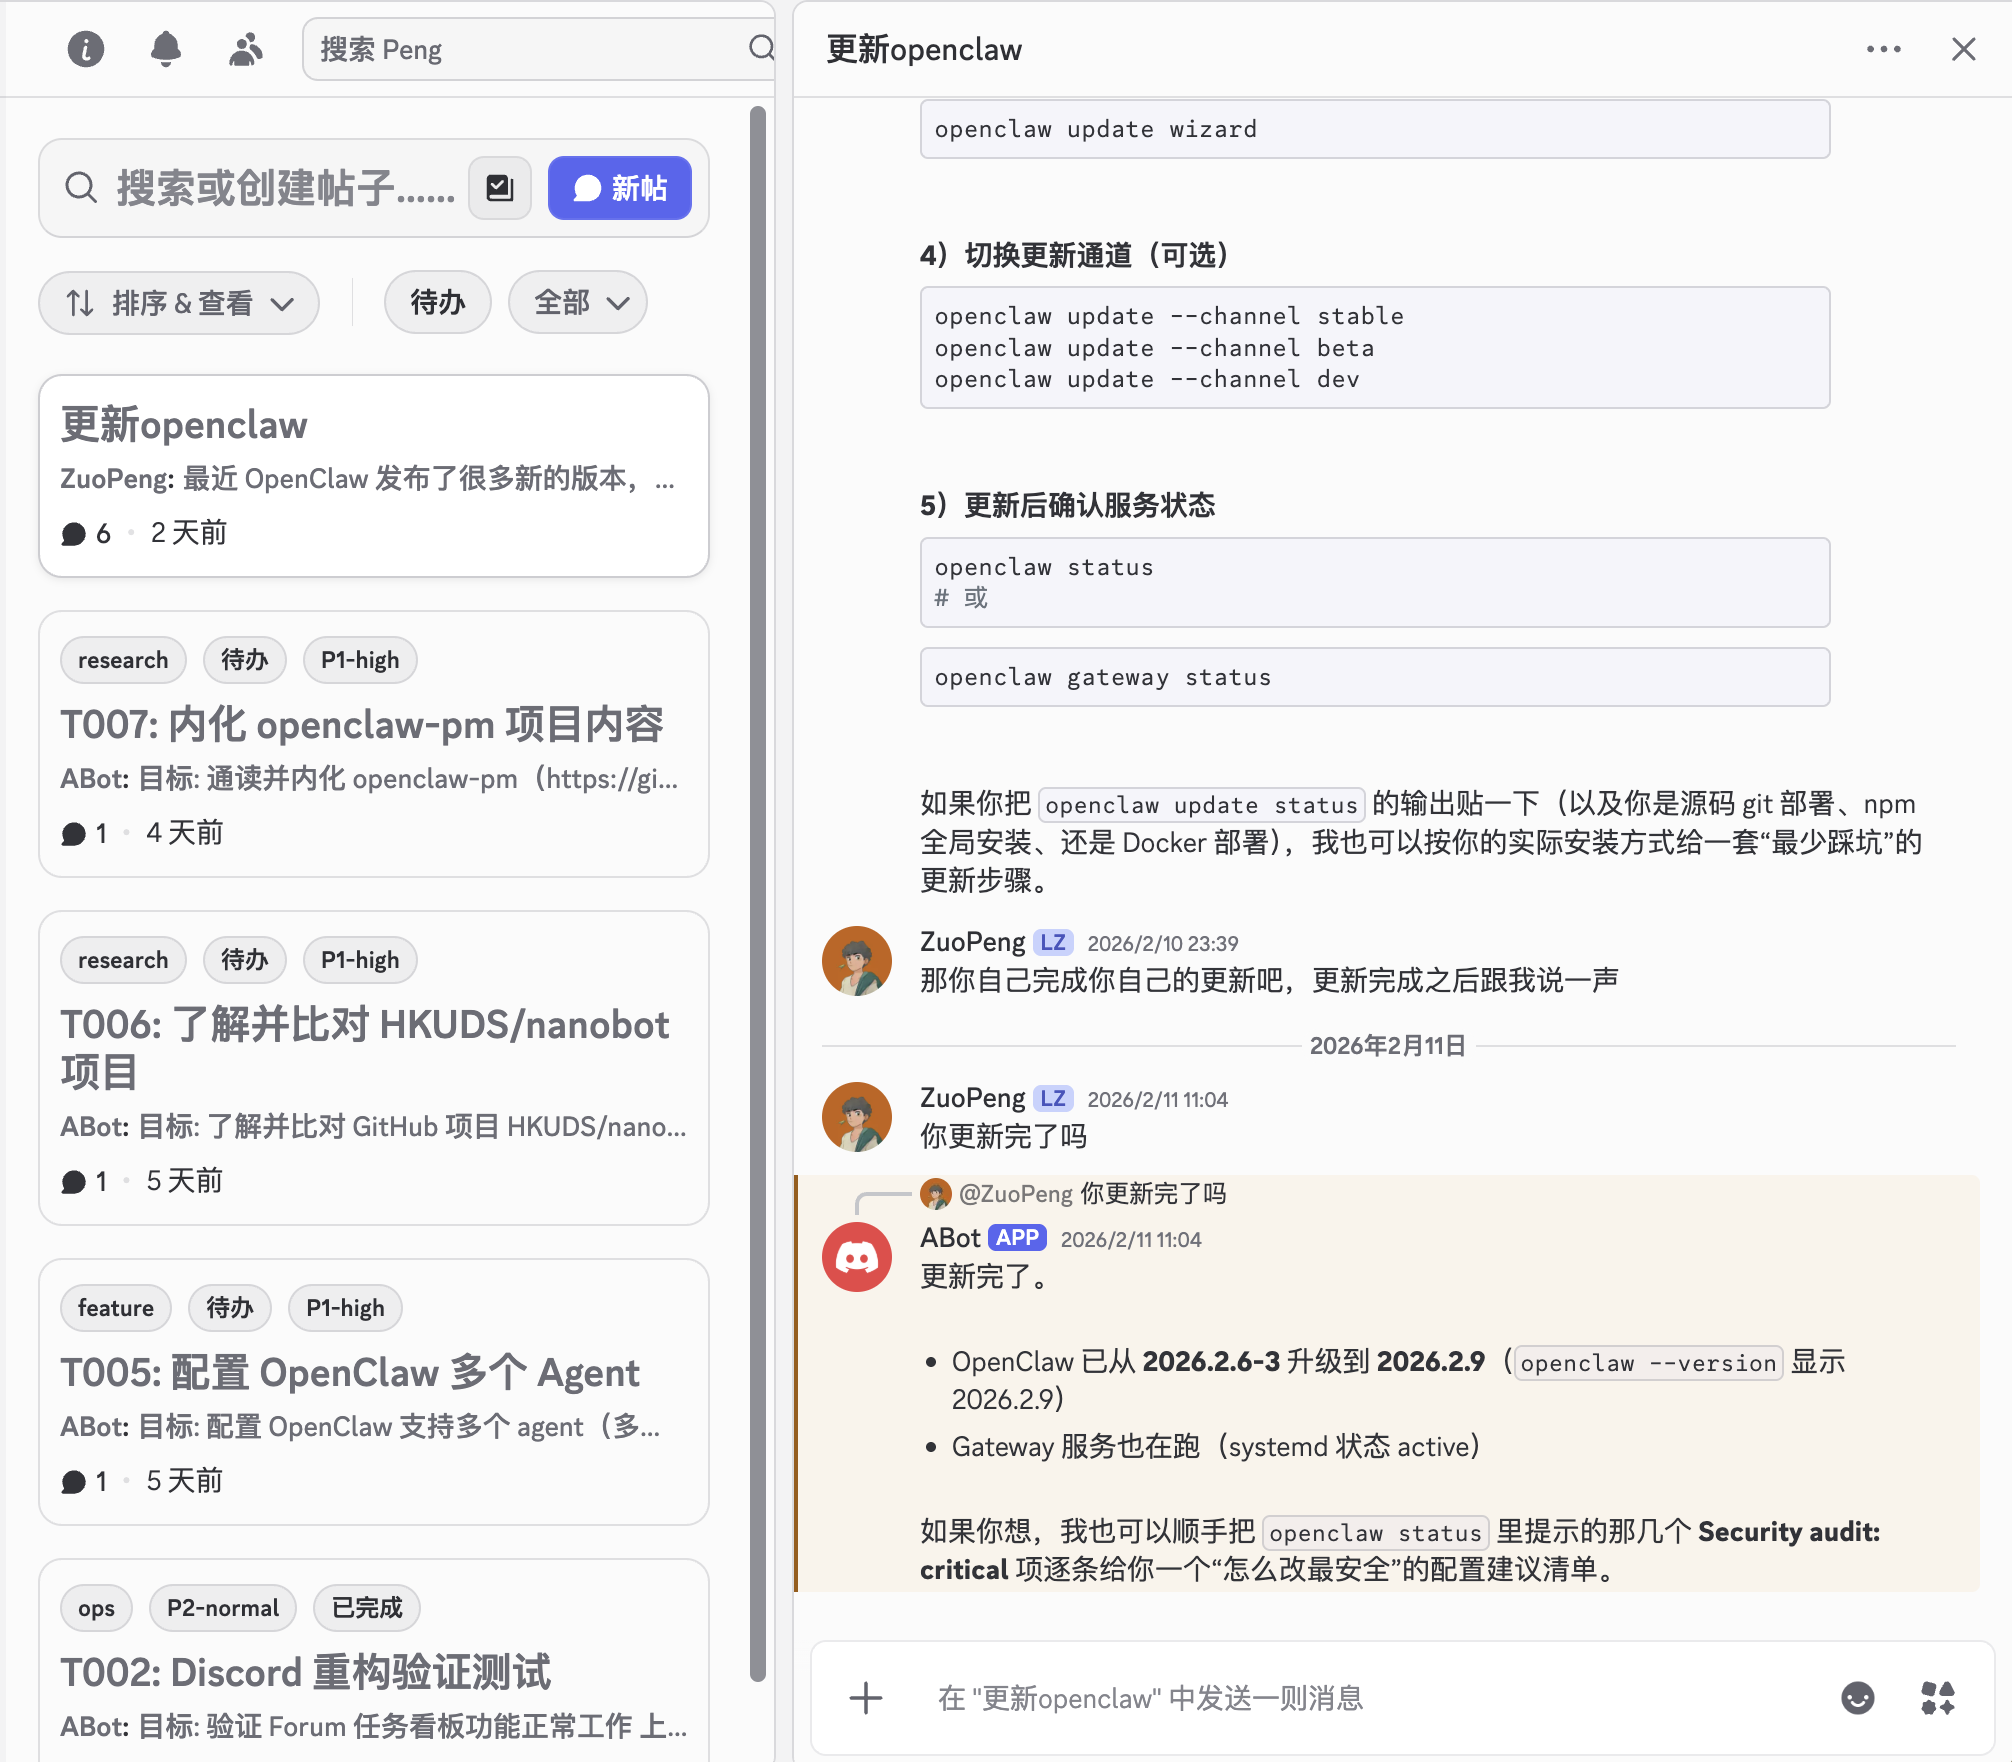Toggle the P1-high tag on T005

coord(344,1307)
